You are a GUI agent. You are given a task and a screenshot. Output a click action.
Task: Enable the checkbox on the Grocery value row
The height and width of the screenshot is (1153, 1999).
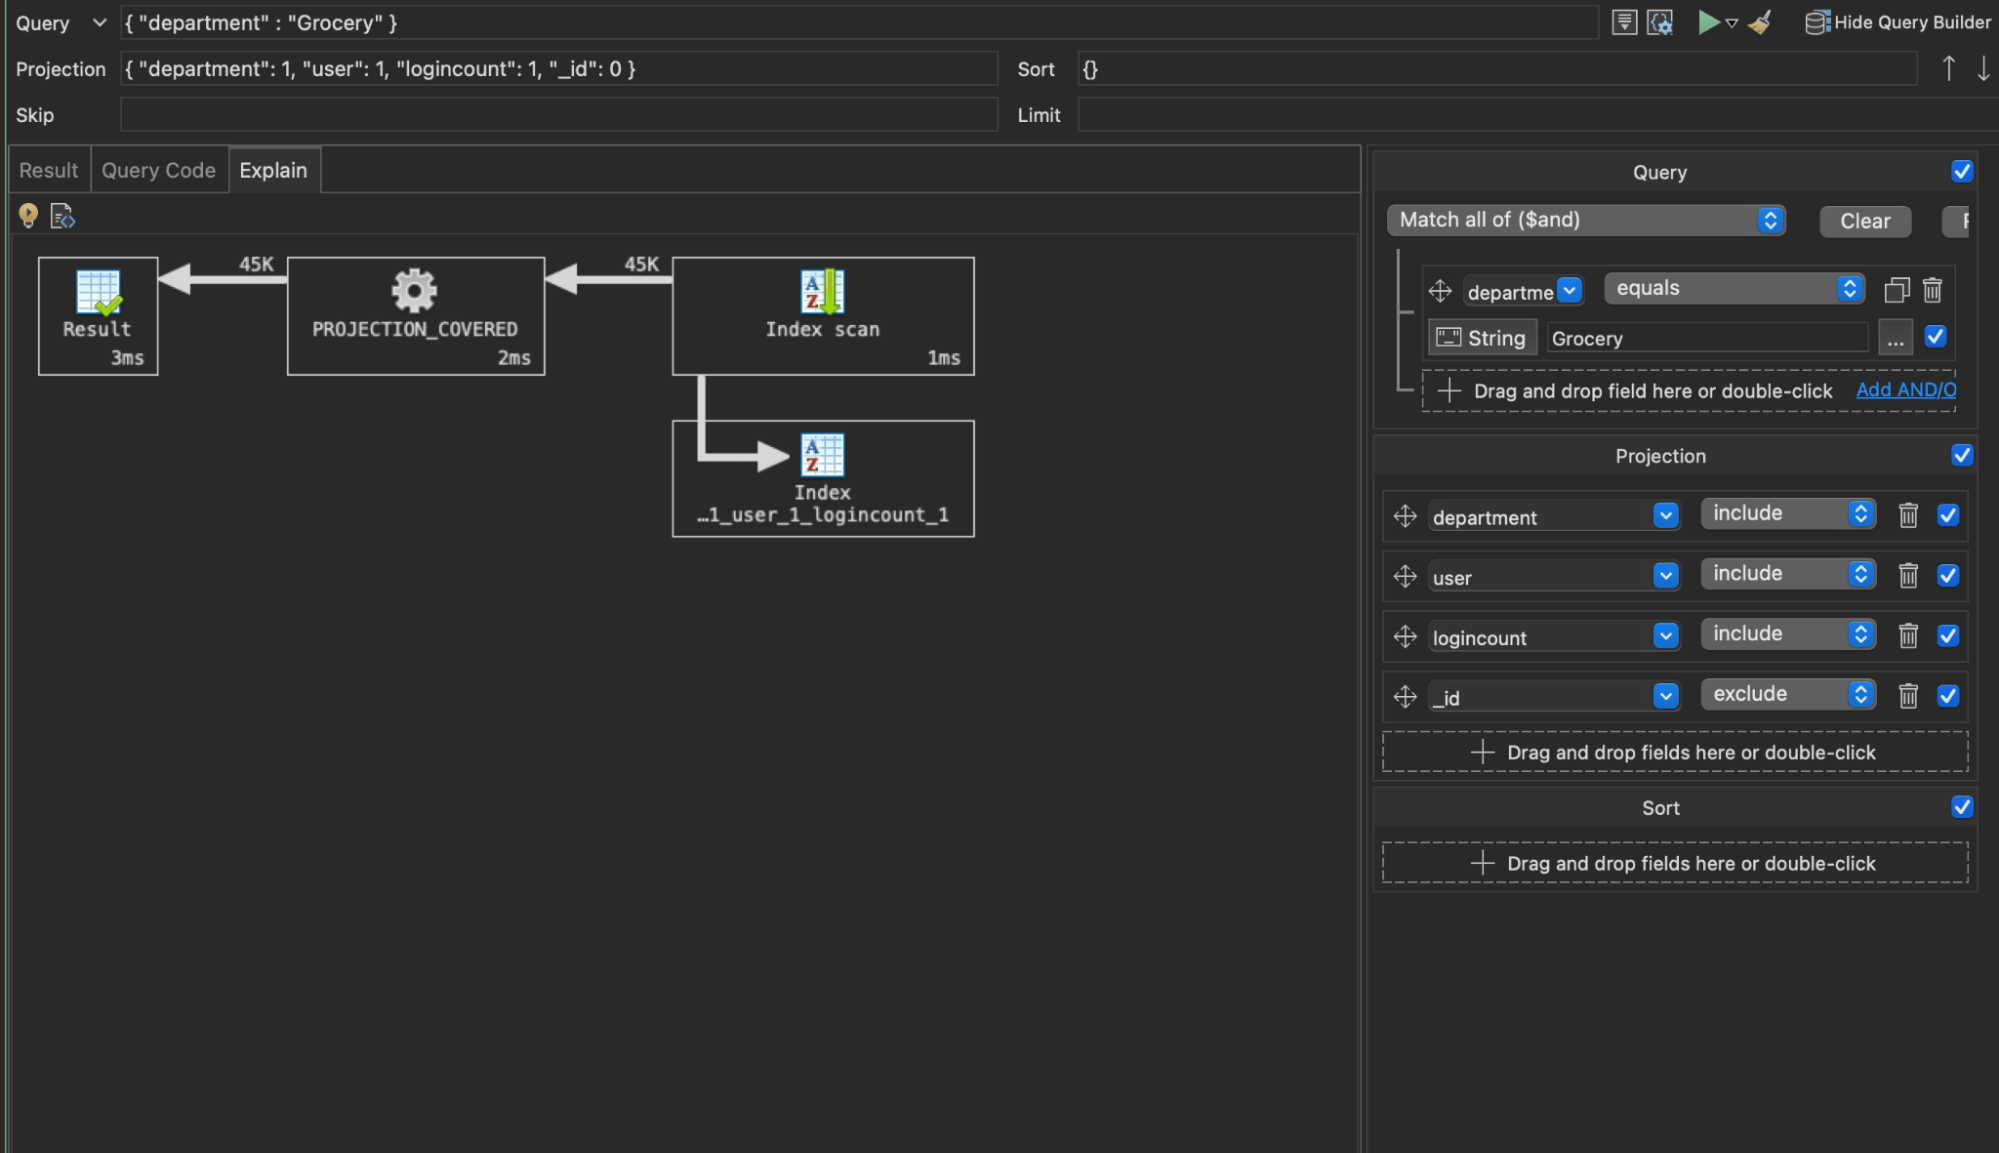click(x=1936, y=337)
